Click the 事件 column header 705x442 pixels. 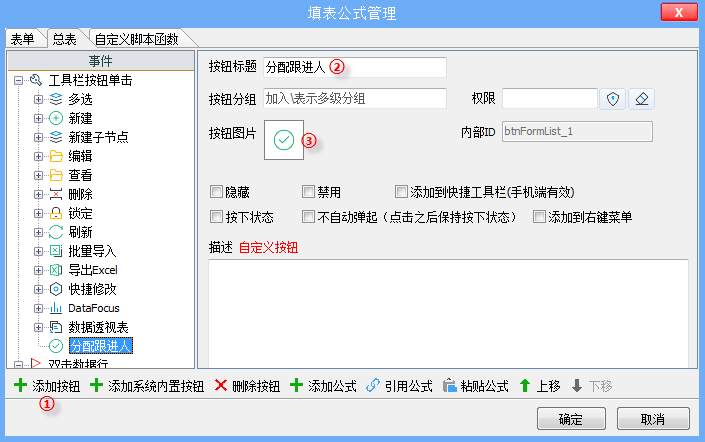(x=101, y=61)
